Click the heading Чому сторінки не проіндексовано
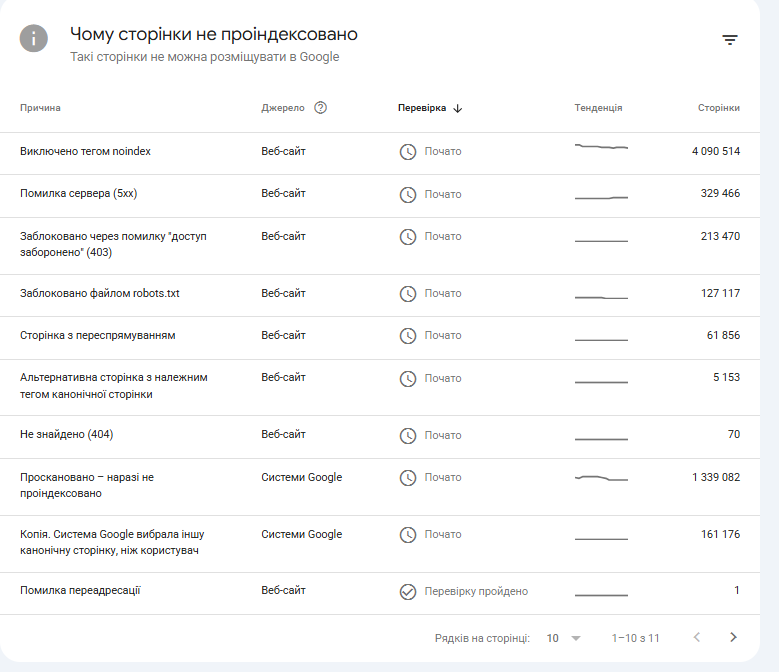Viewport: 779px width, 672px height. click(x=214, y=34)
